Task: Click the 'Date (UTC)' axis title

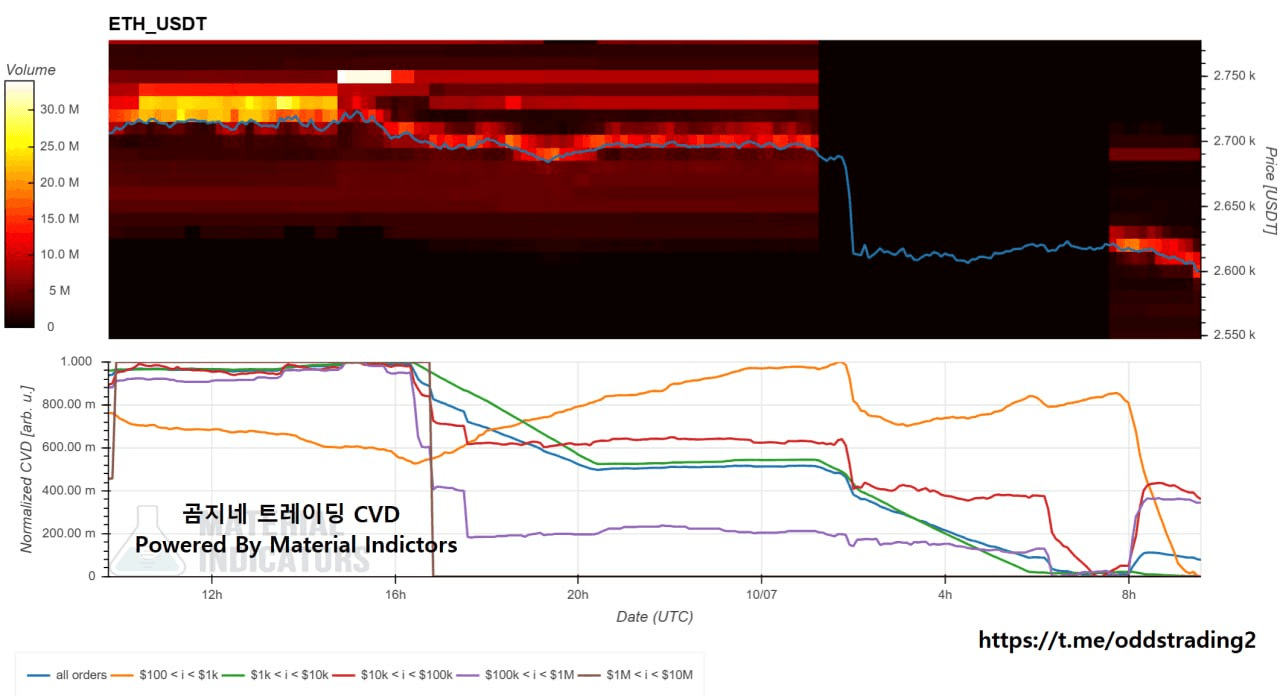Action: coord(654,616)
